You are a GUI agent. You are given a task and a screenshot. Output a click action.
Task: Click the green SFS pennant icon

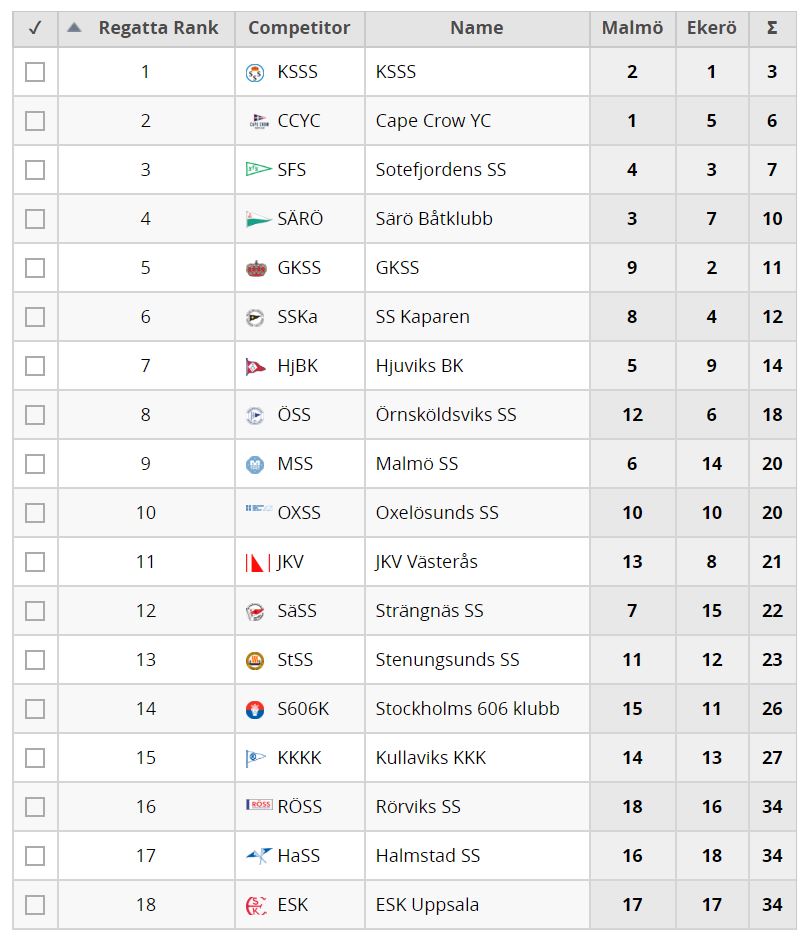click(258, 169)
